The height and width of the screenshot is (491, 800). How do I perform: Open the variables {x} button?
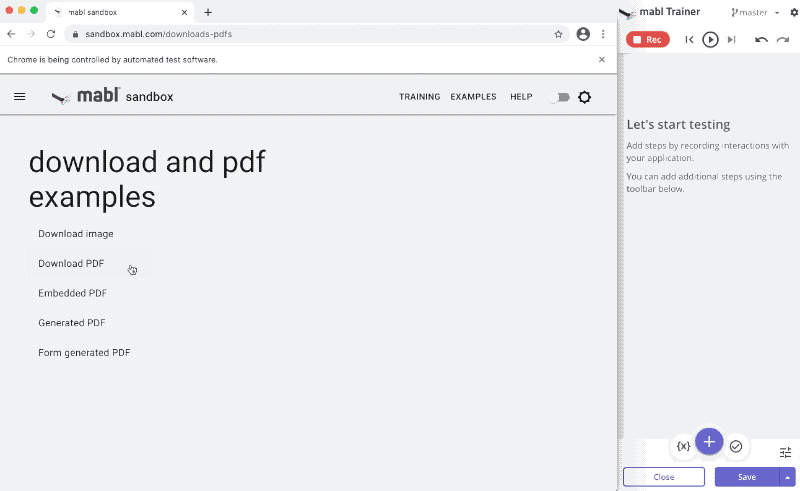pyautogui.click(x=683, y=446)
